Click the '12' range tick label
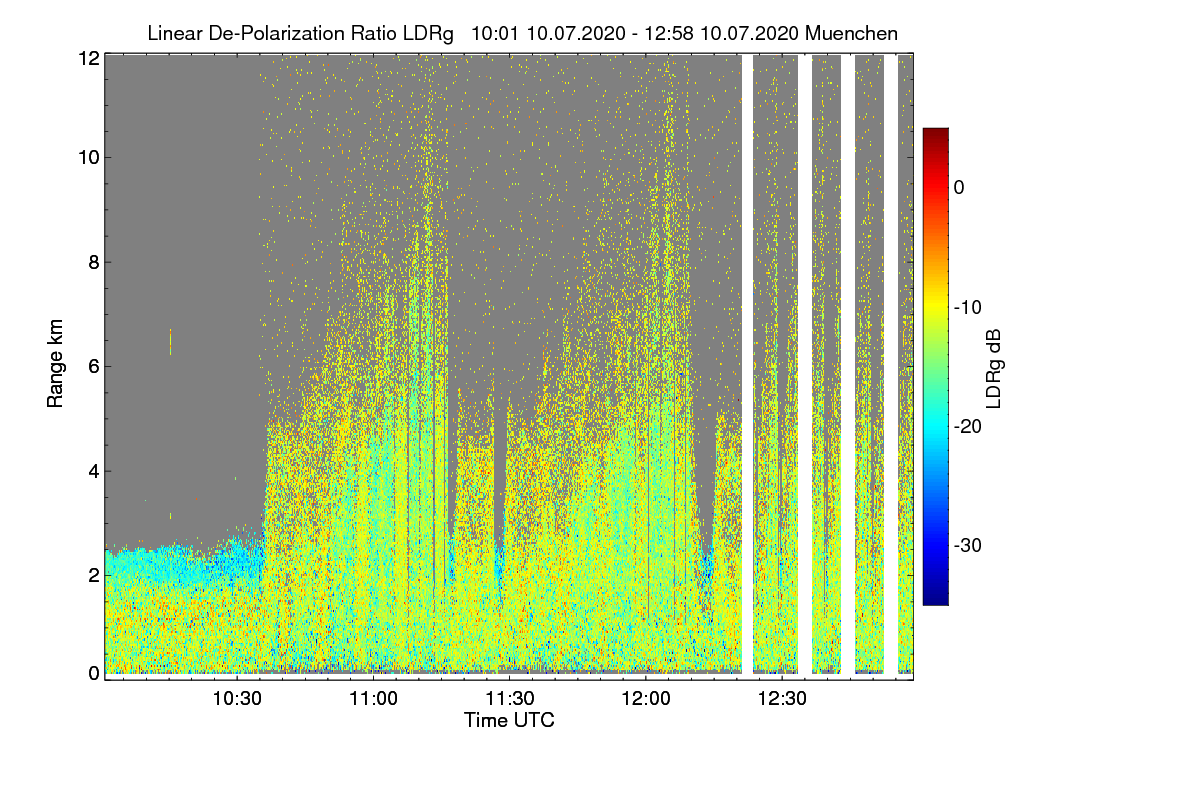Image resolution: width=1200 pixels, height=800 pixels. (88, 58)
